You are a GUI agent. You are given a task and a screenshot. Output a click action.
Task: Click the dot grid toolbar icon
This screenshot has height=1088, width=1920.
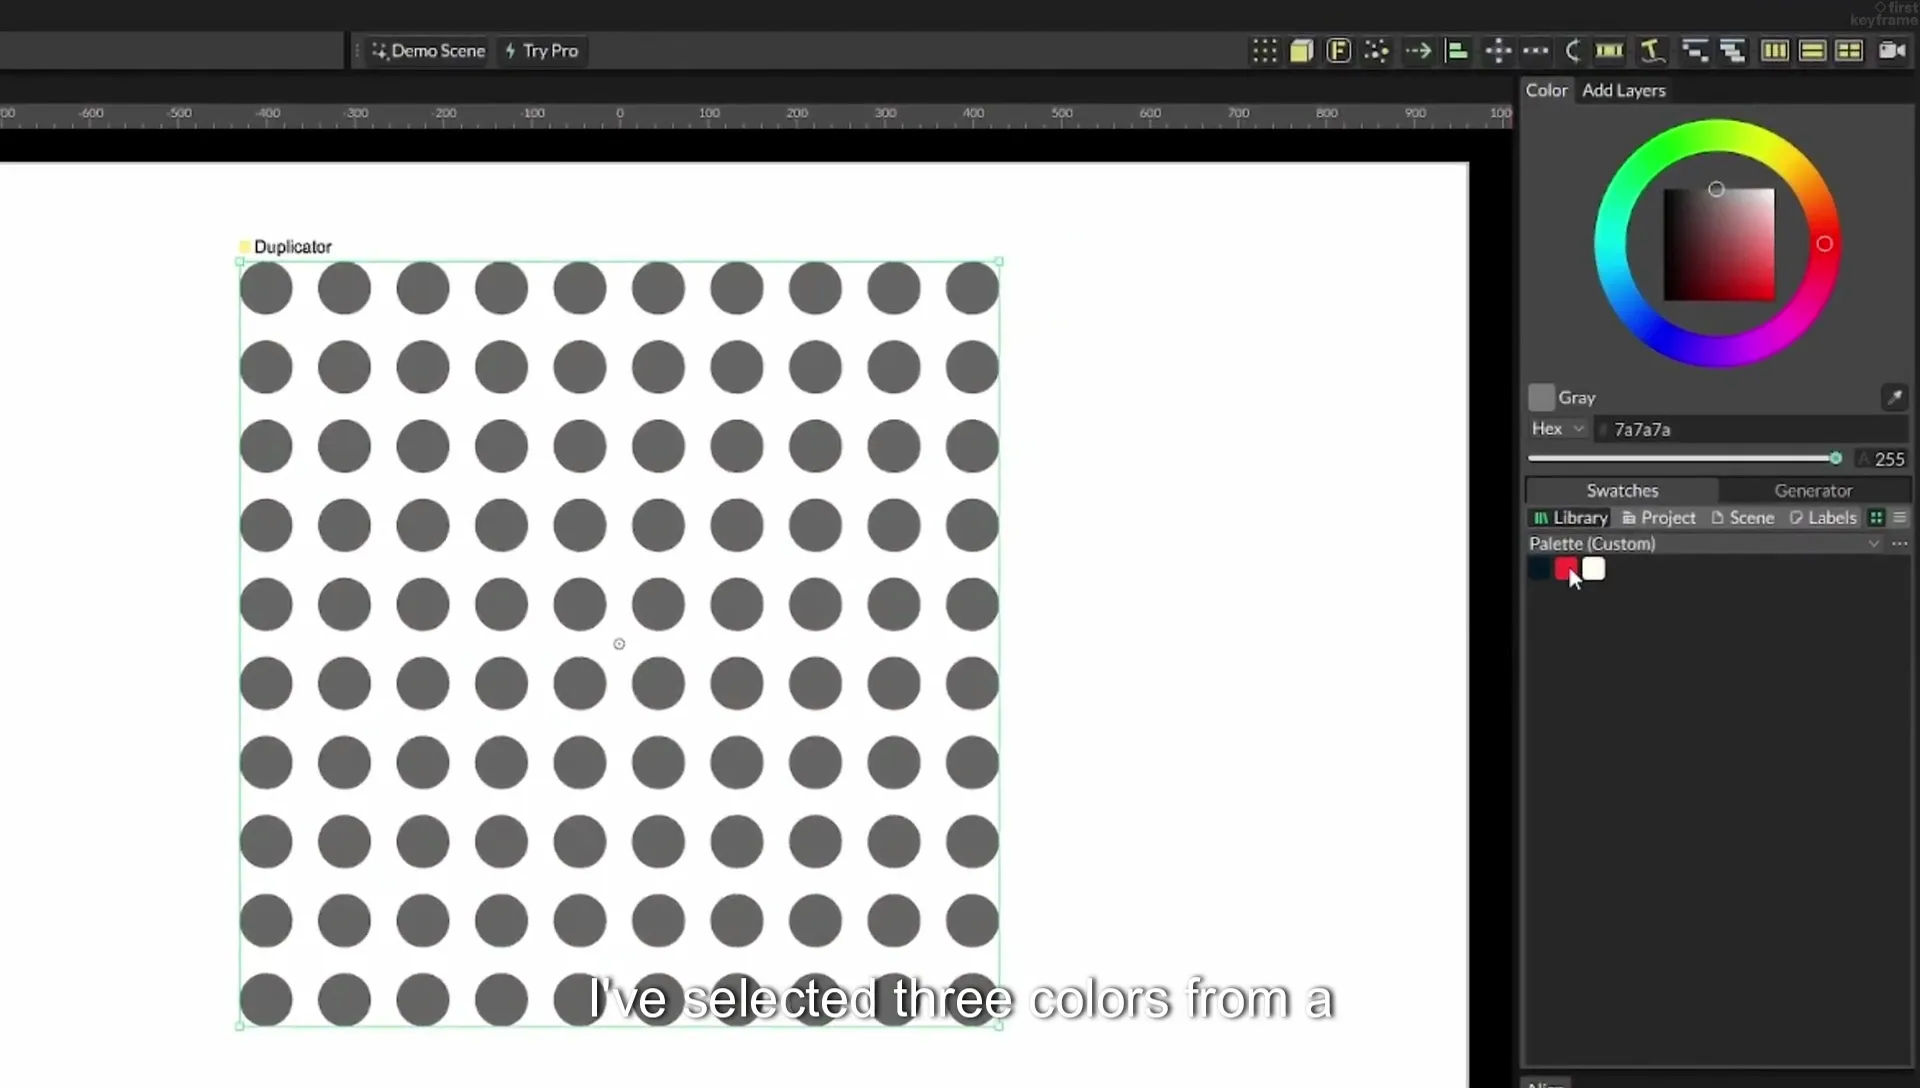tap(1265, 51)
